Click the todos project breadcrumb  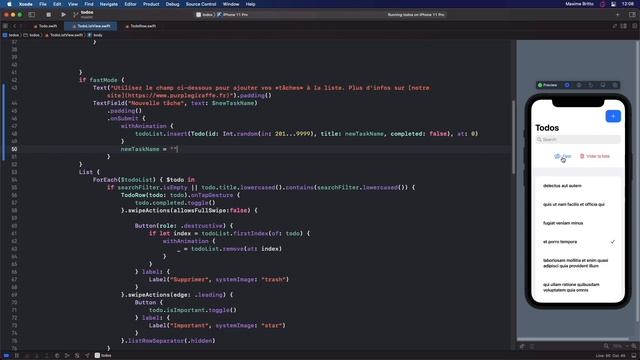(x=11, y=35)
